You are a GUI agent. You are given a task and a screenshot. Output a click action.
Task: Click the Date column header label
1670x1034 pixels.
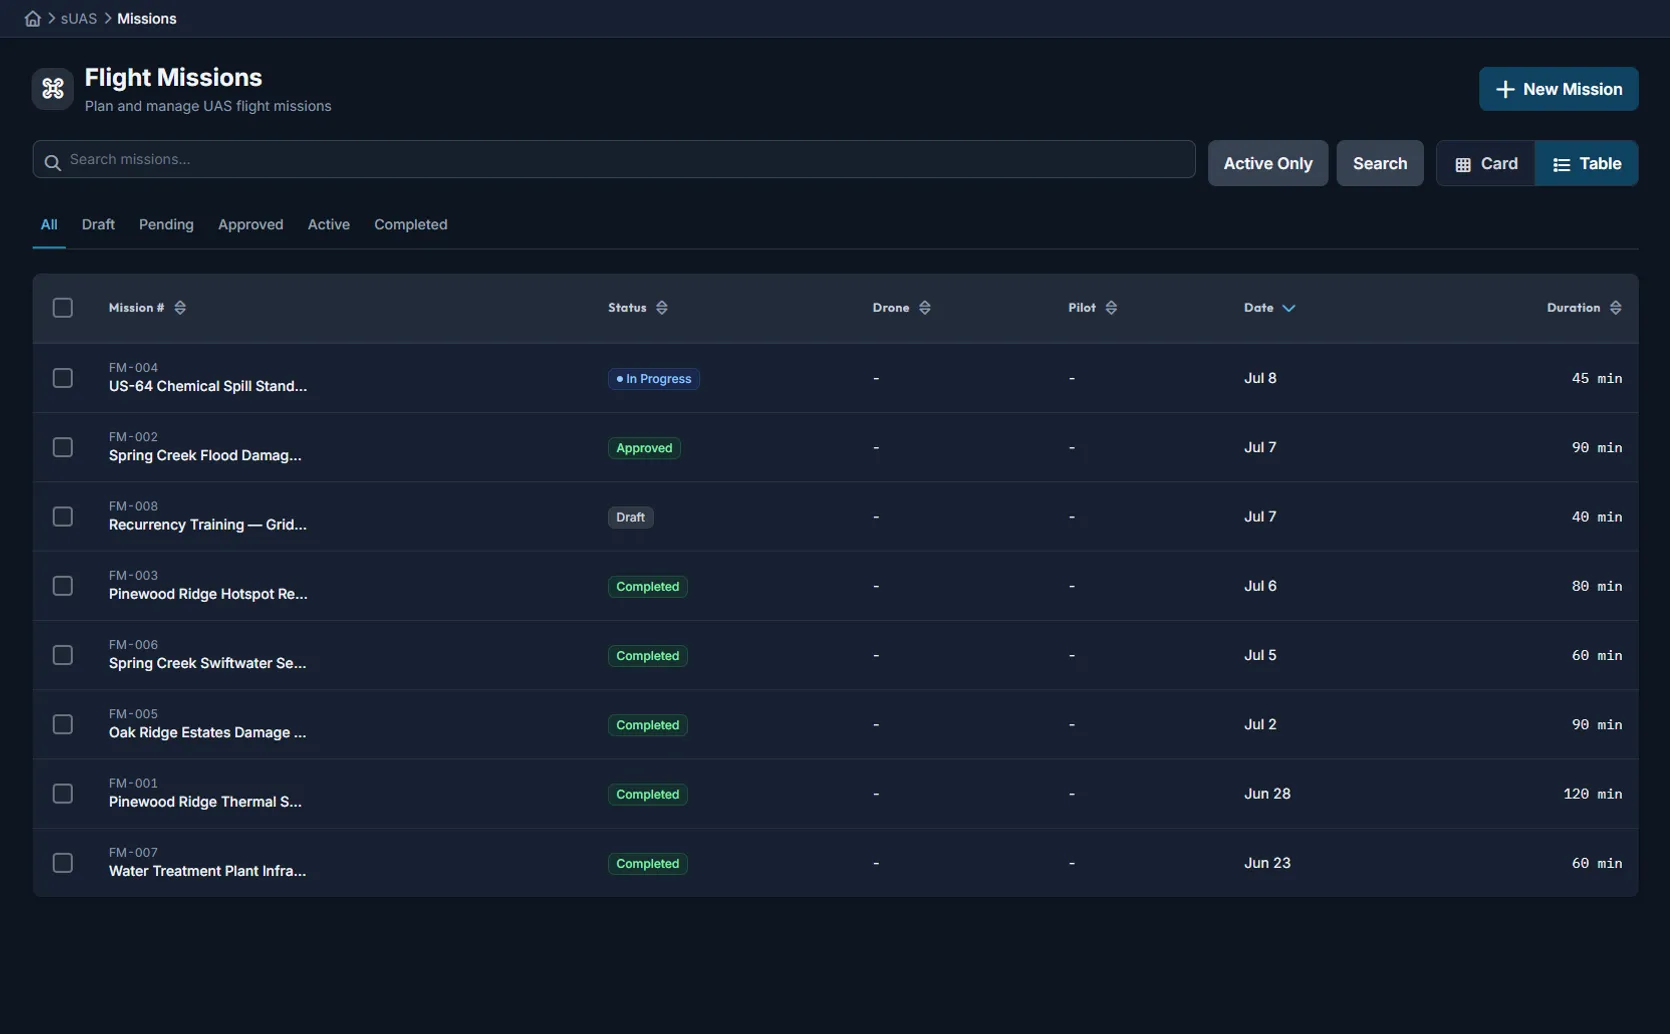pos(1259,308)
